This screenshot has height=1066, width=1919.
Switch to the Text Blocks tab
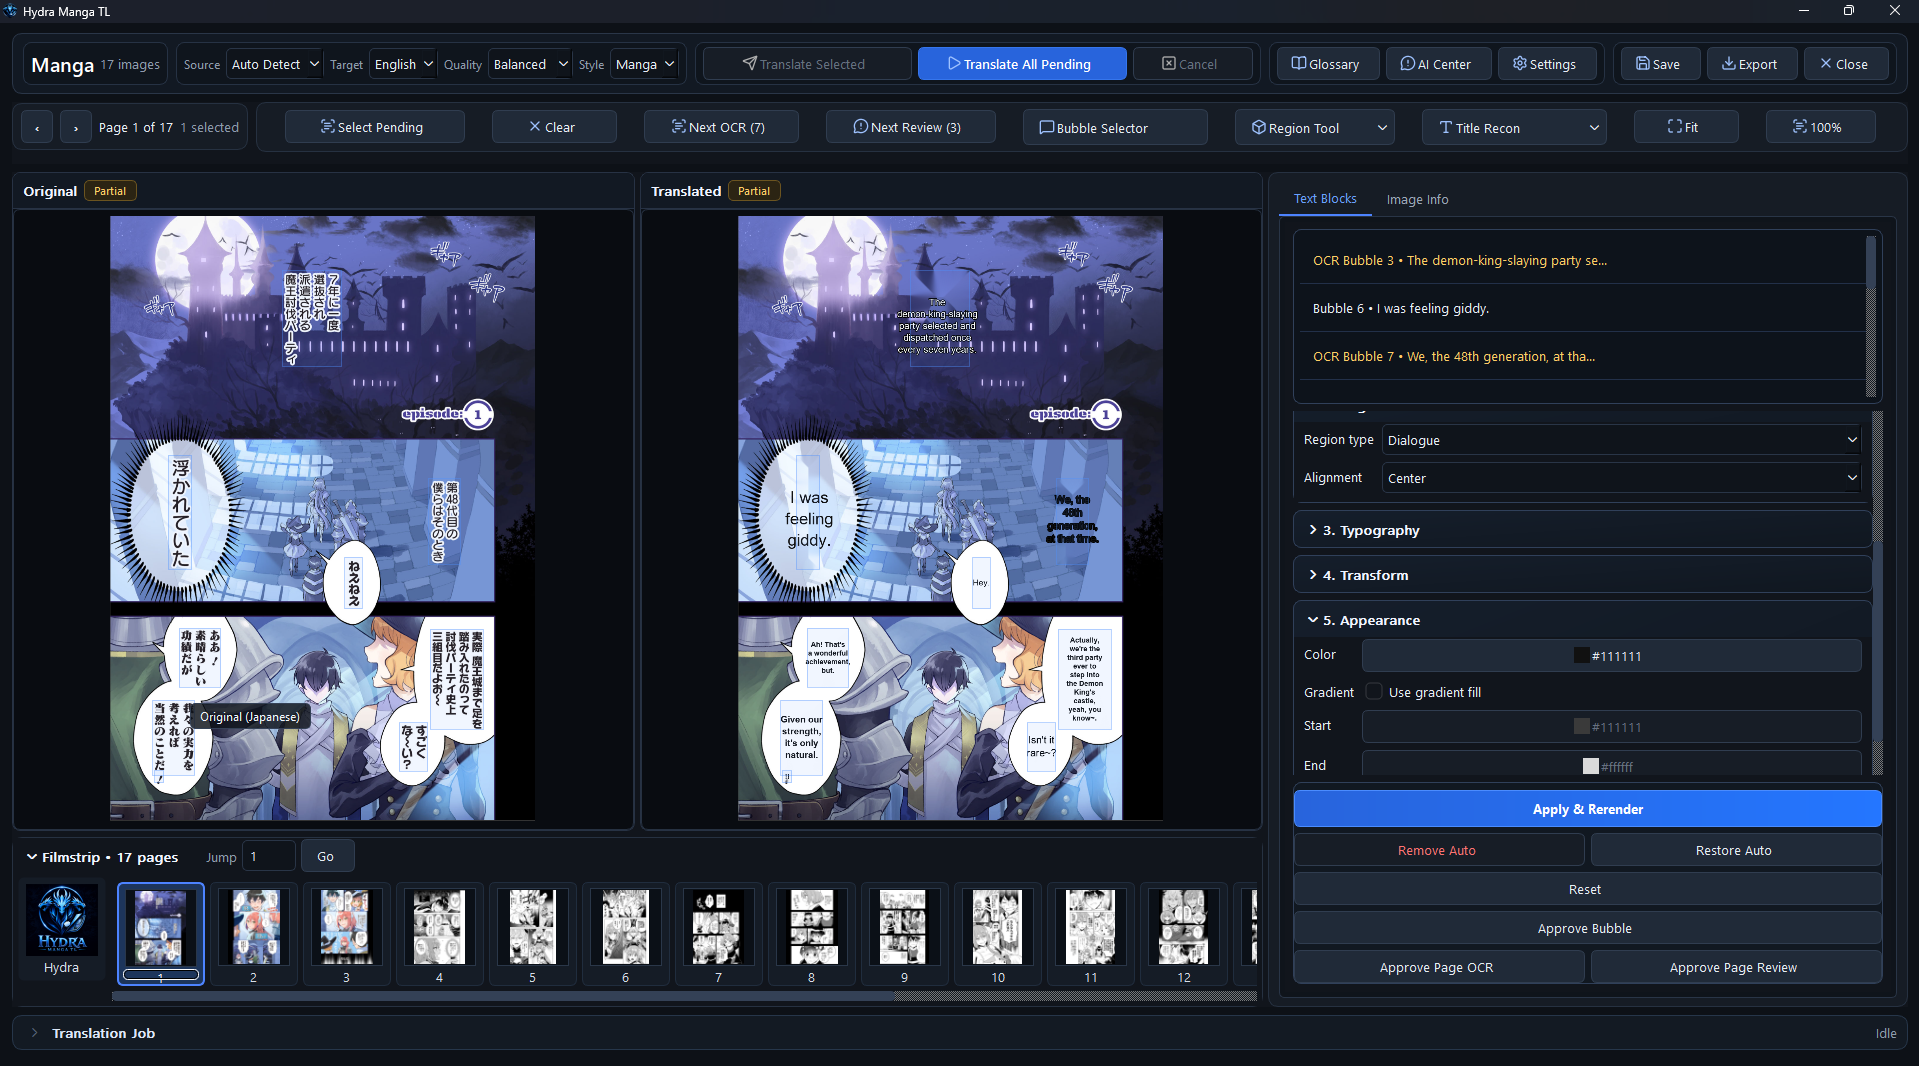(1325, 199)
